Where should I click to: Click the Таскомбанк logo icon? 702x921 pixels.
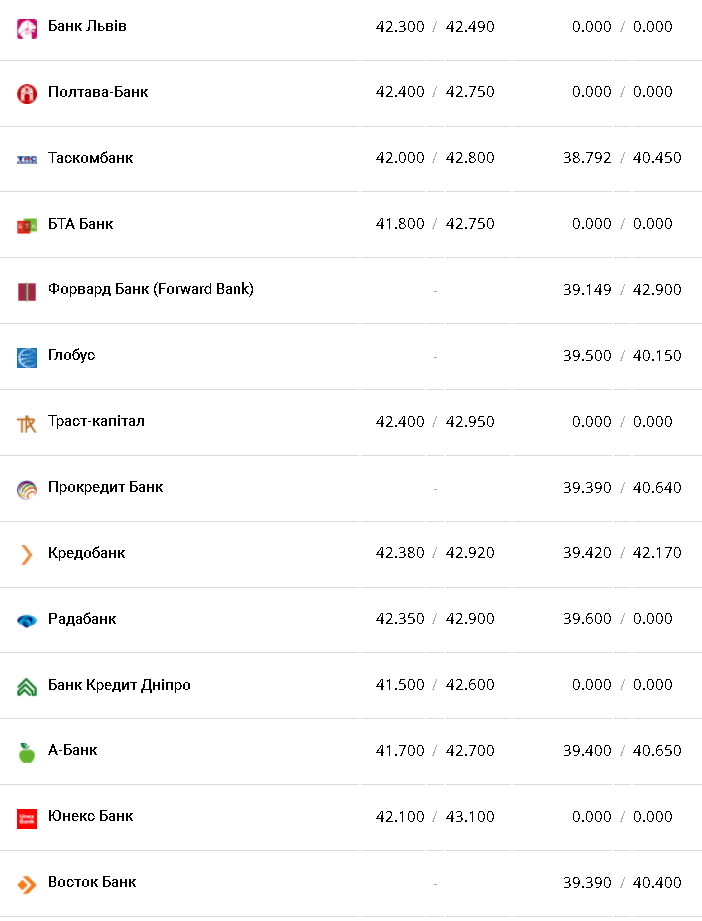point(27,159)
